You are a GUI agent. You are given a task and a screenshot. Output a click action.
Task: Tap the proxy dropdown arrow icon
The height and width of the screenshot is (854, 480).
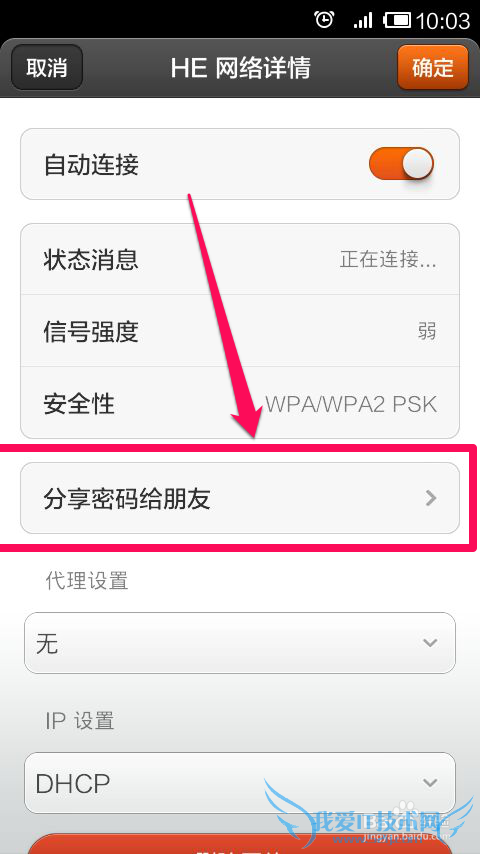click(430, 643)
